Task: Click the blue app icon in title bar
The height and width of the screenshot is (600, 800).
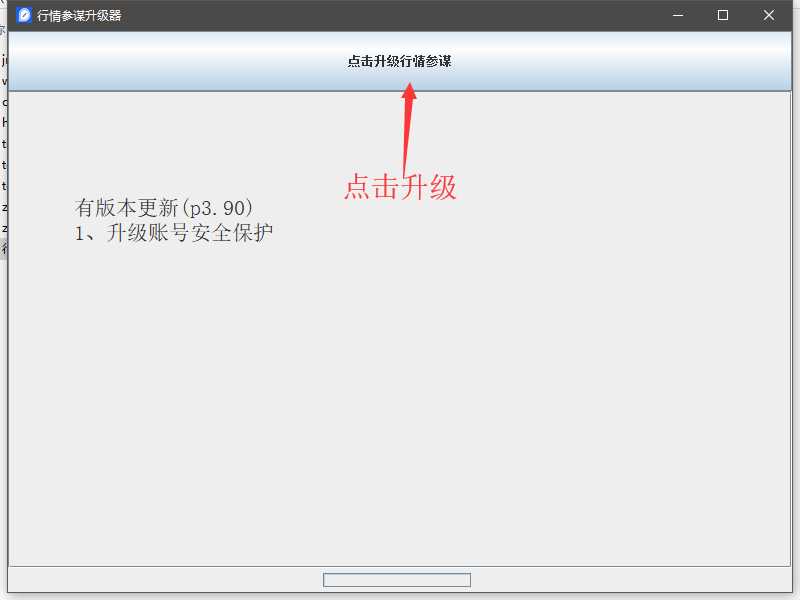Action: click(24, 15)
